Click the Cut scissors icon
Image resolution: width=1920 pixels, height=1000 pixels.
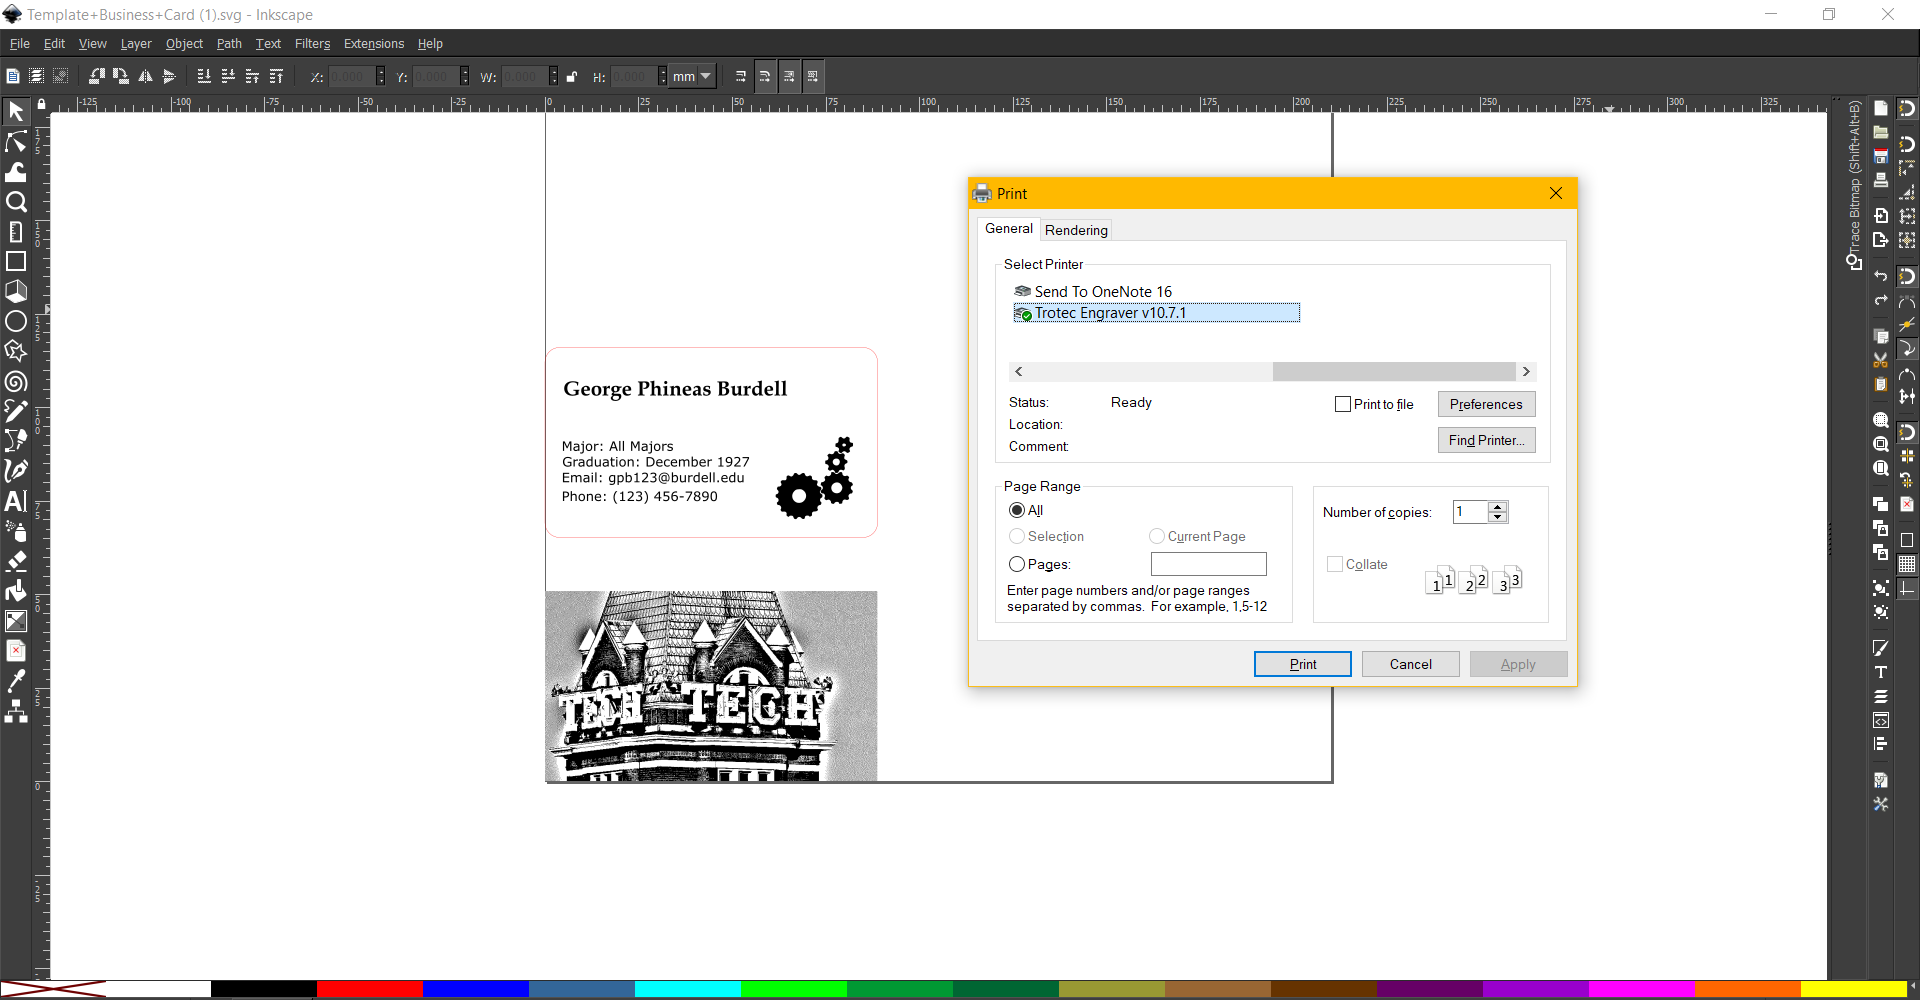tap(1881, 360)
